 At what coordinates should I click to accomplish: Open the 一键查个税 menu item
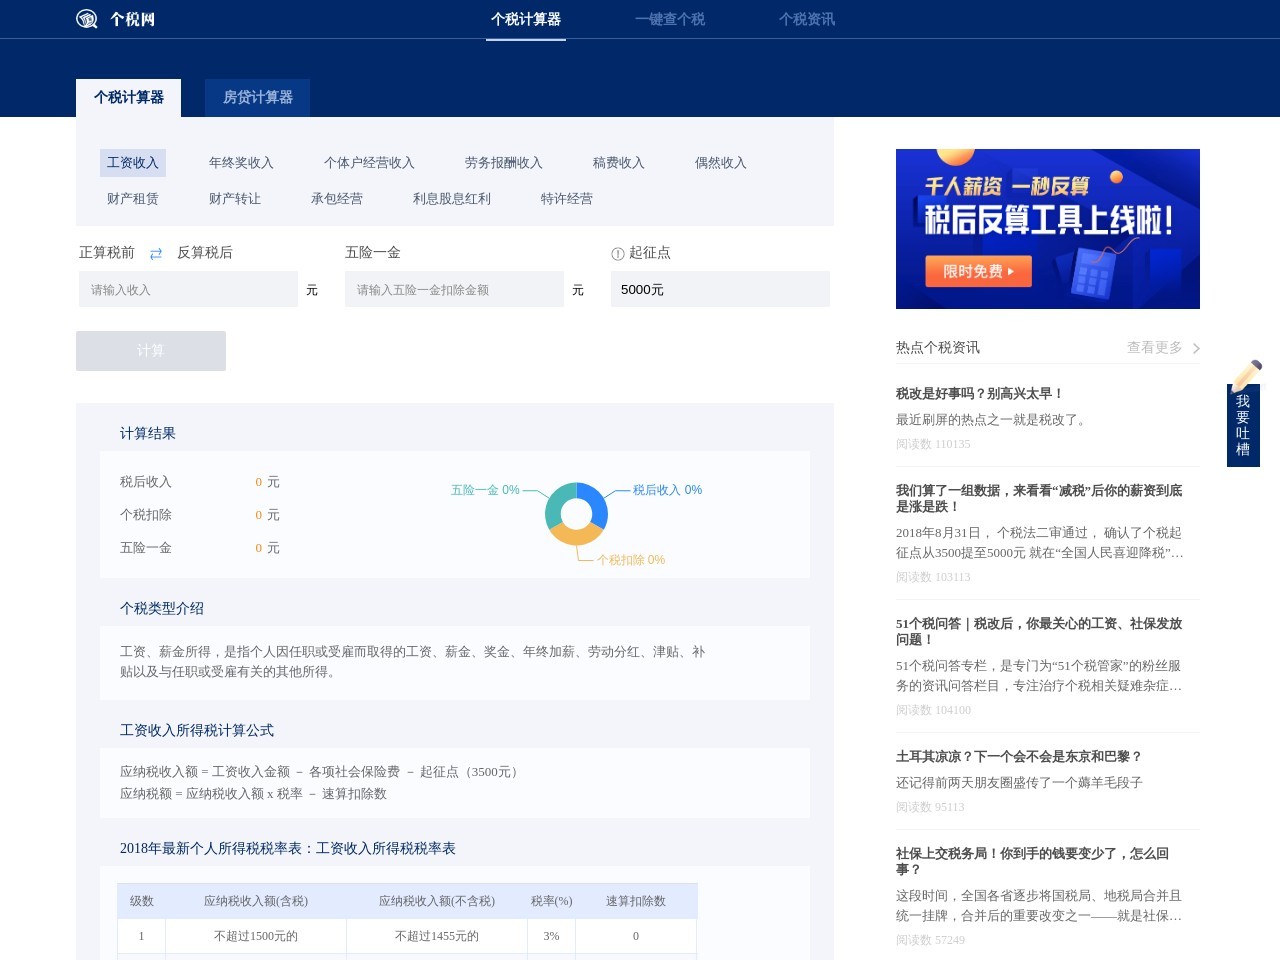(671, 19)
